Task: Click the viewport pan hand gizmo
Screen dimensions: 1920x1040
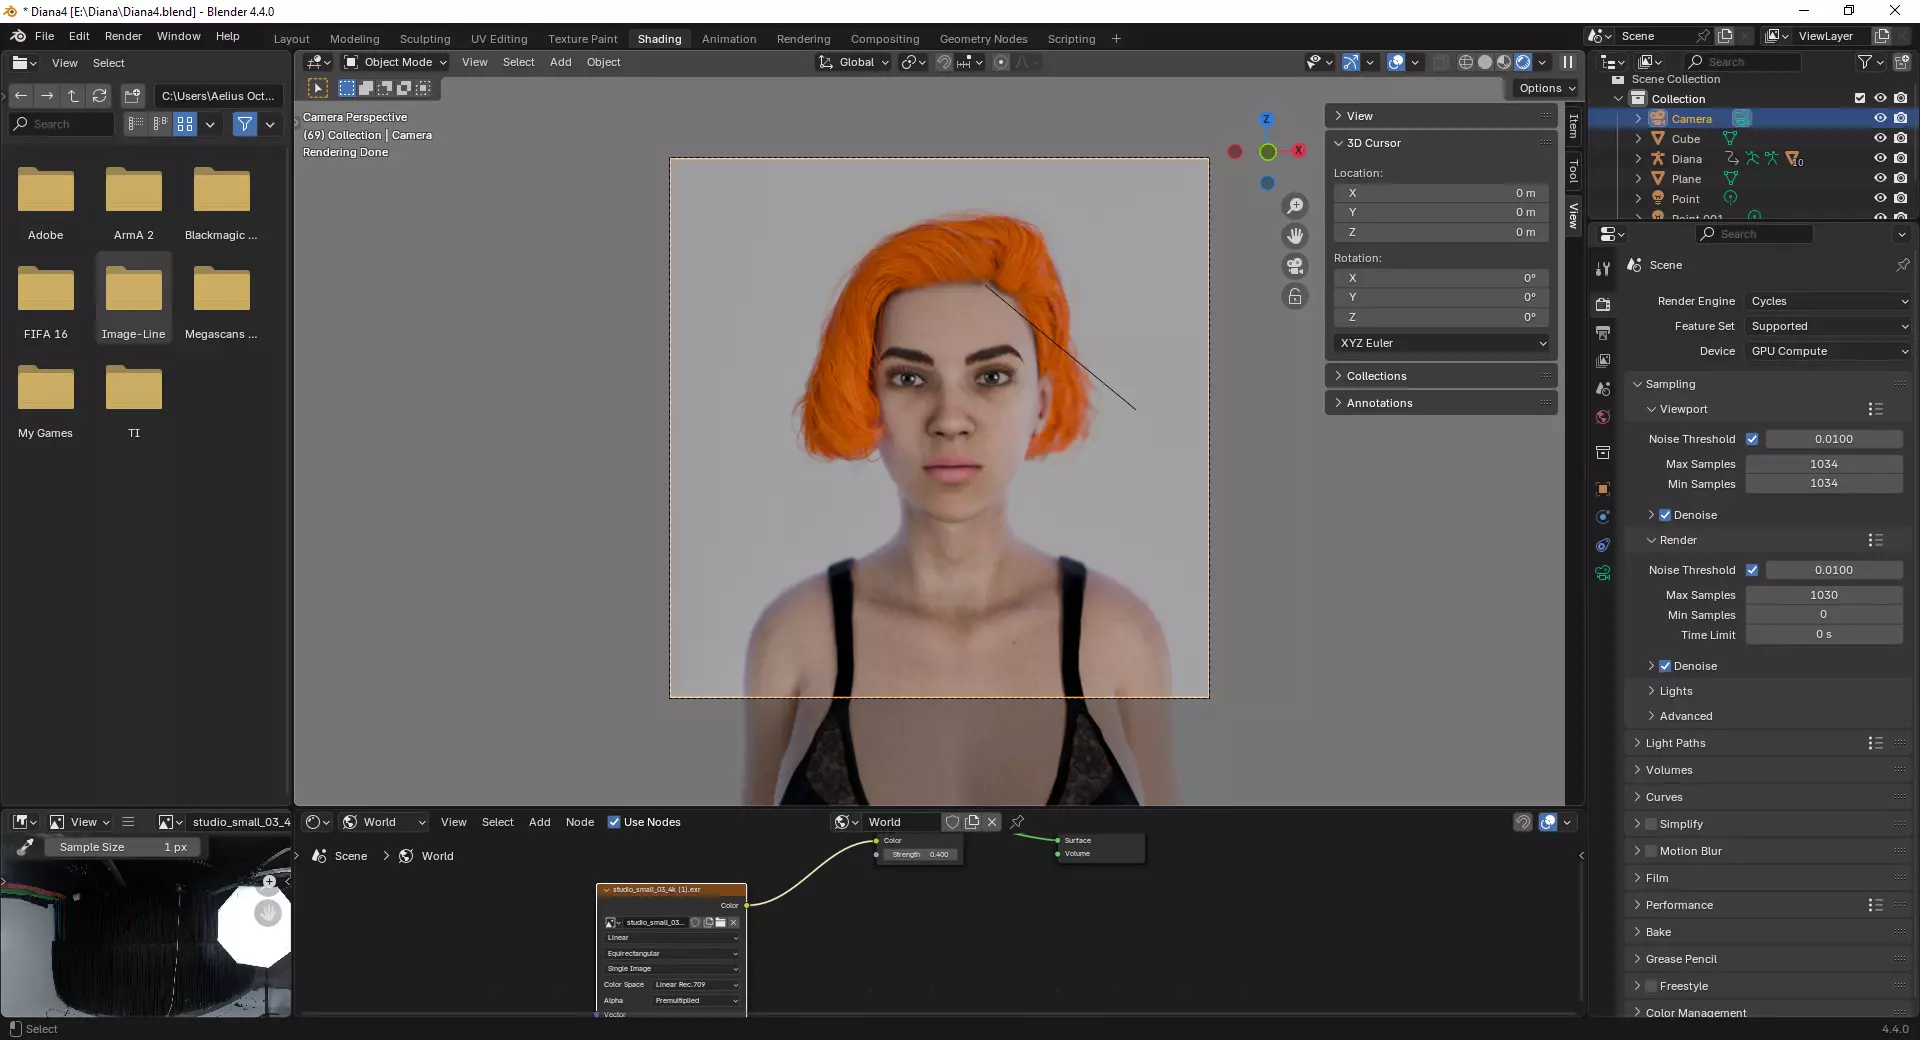Action: coord(1295,236)
